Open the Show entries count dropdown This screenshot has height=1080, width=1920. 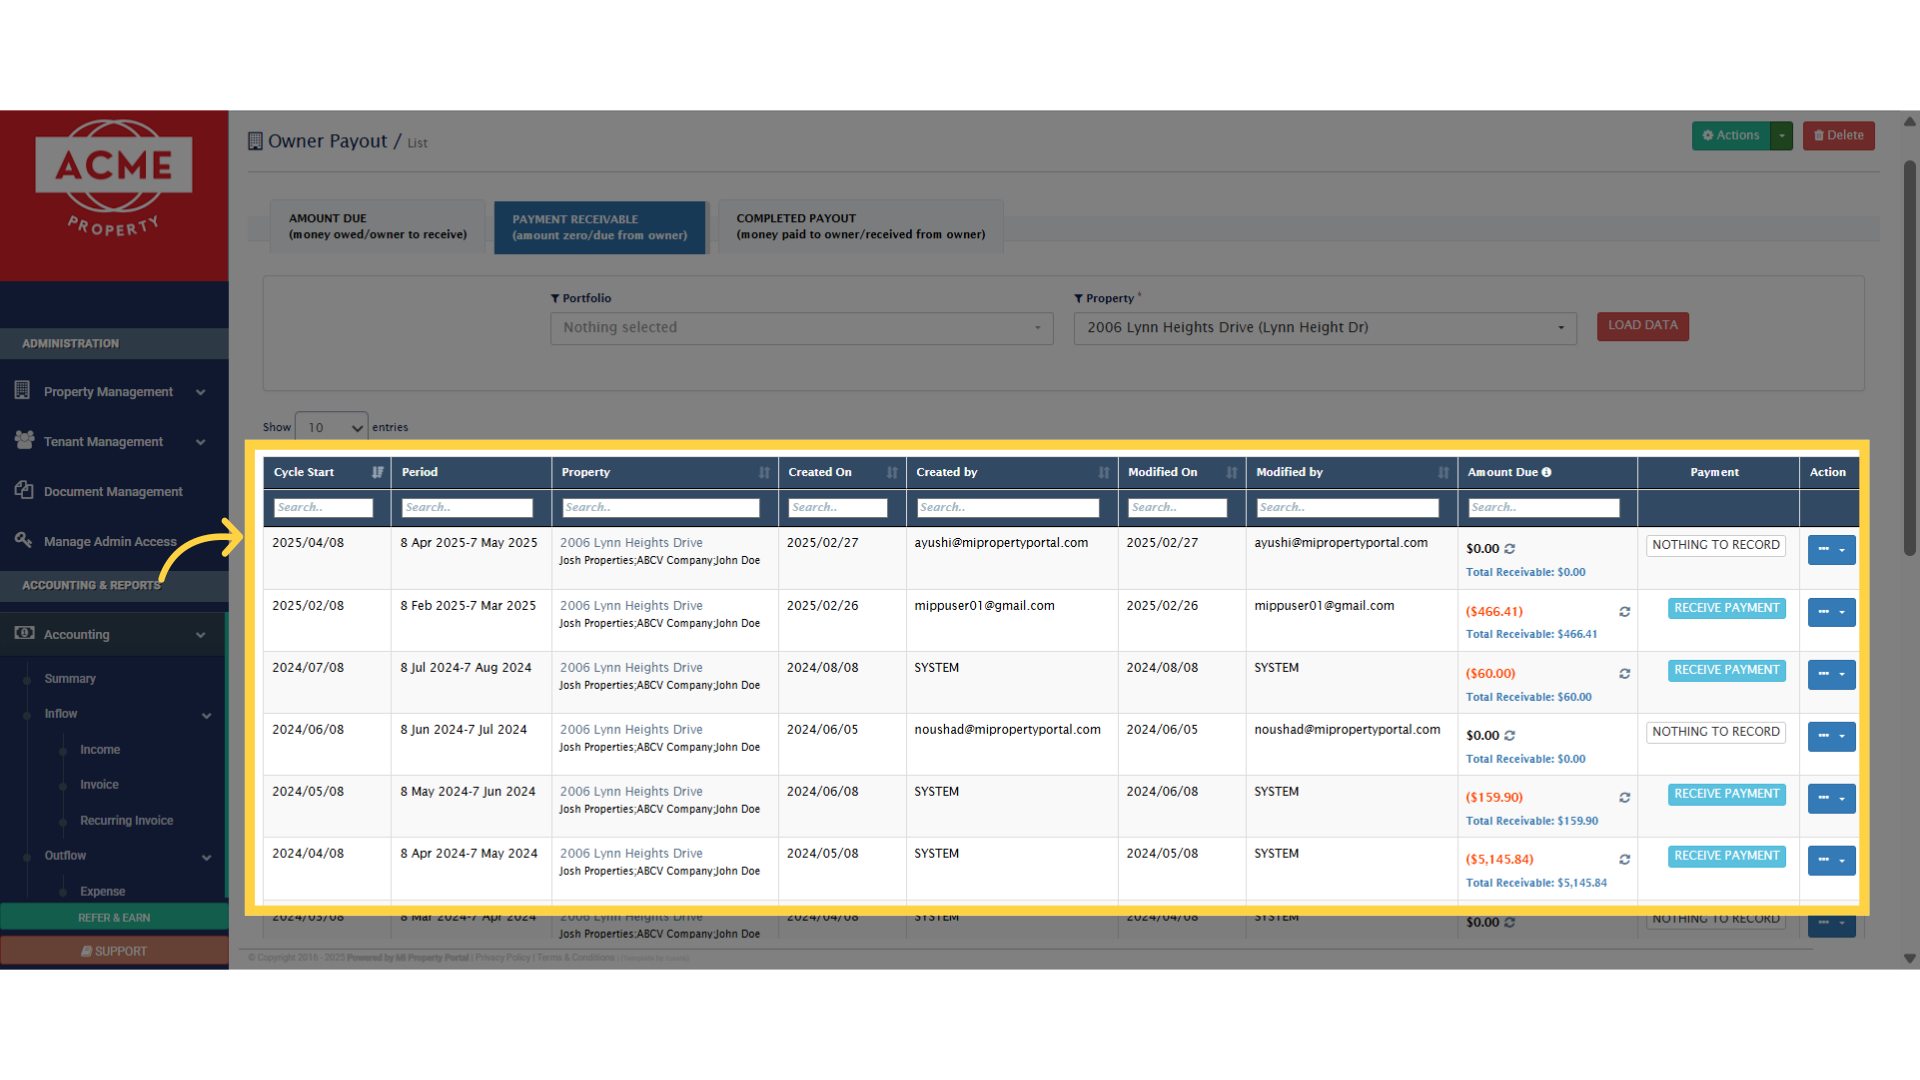(331, 427)
